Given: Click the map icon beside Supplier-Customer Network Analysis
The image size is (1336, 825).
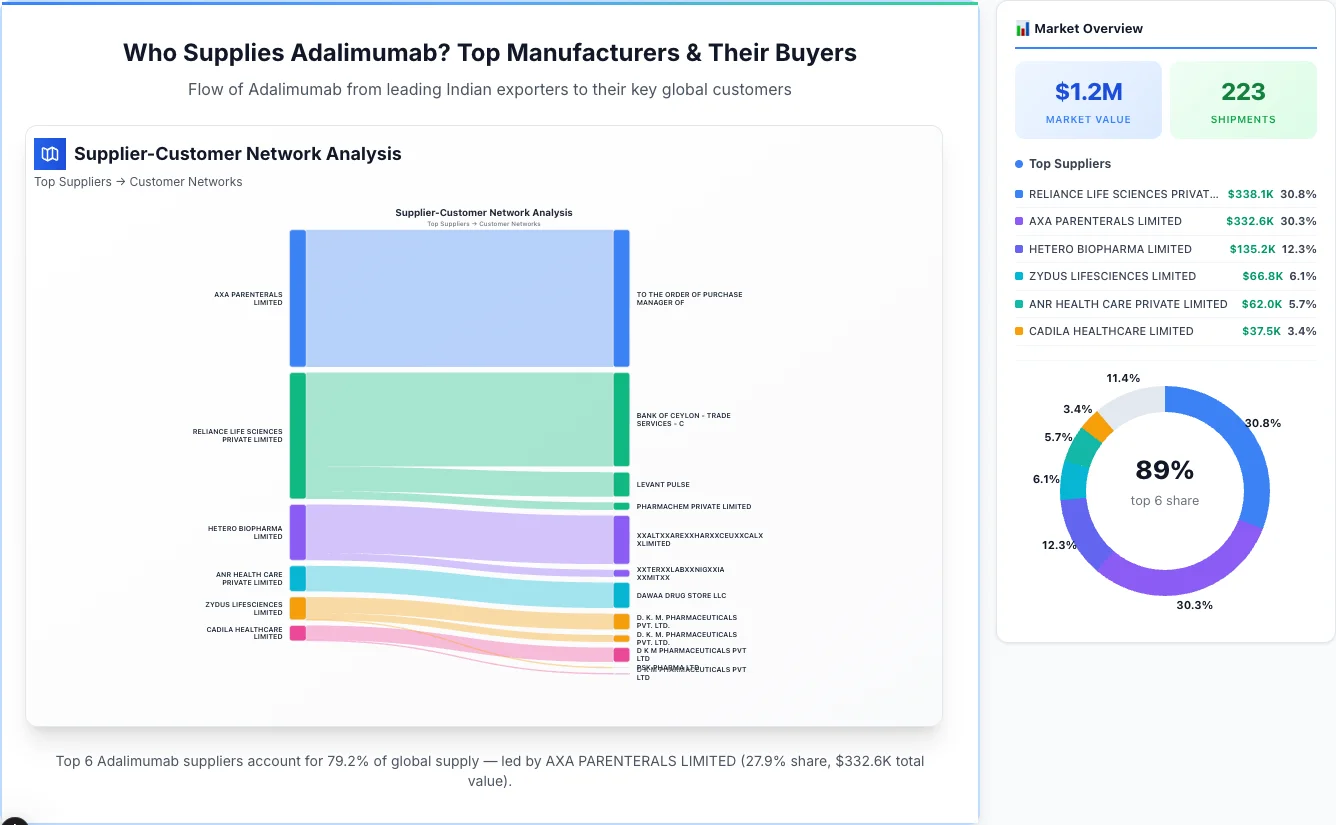Looking at the screenshot, I should 49,154.
